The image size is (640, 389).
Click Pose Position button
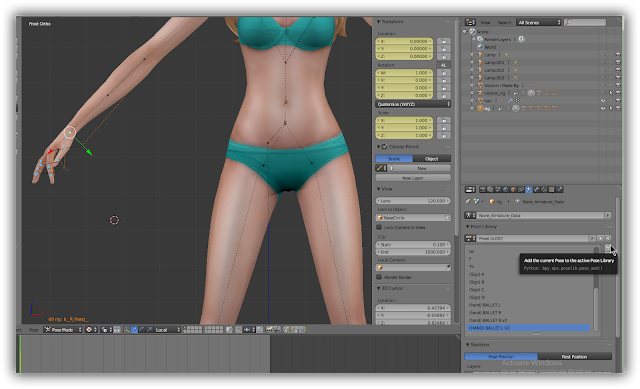501,356
